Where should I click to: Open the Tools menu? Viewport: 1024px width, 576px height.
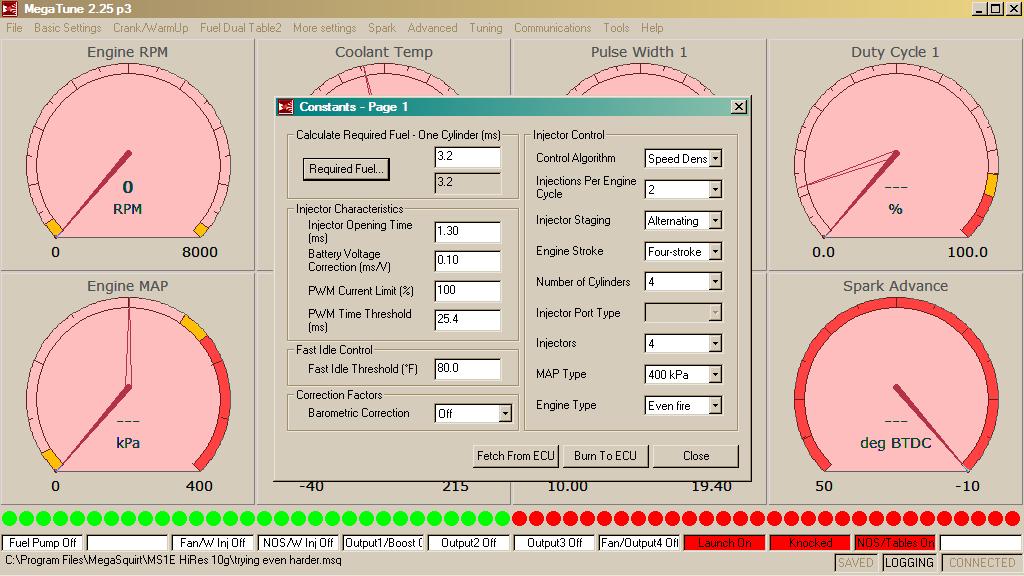pyautogui.click(x=616, y=27)
